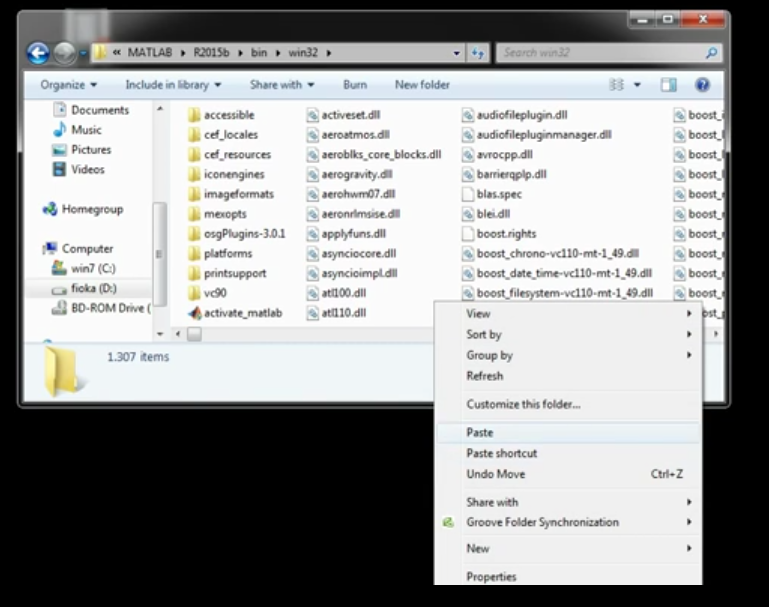Select the cef_locales folder icon
Viewport: 769px width, 607px height.
coord(194,135)
